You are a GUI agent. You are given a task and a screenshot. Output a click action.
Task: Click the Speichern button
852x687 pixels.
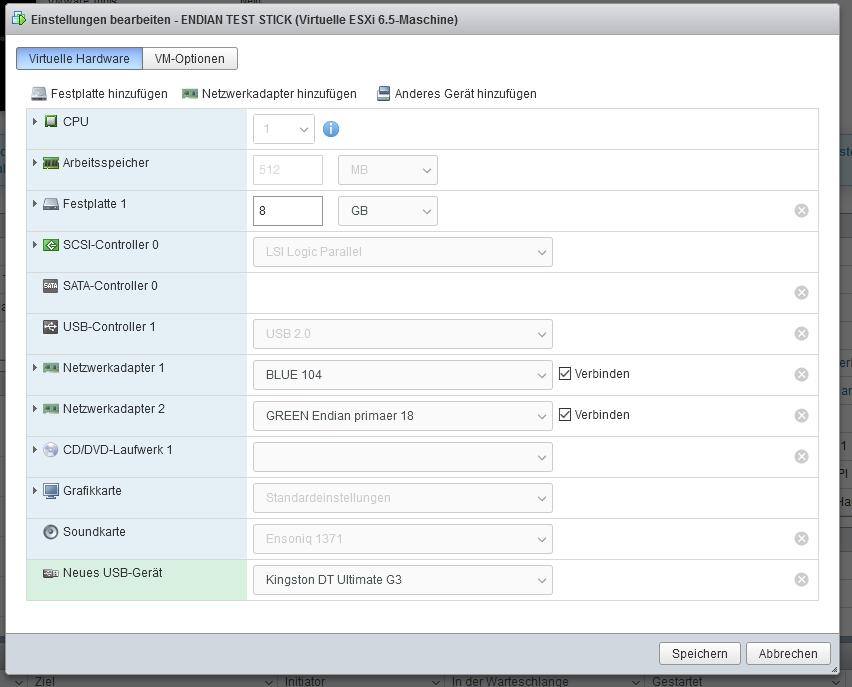(699, 654)
